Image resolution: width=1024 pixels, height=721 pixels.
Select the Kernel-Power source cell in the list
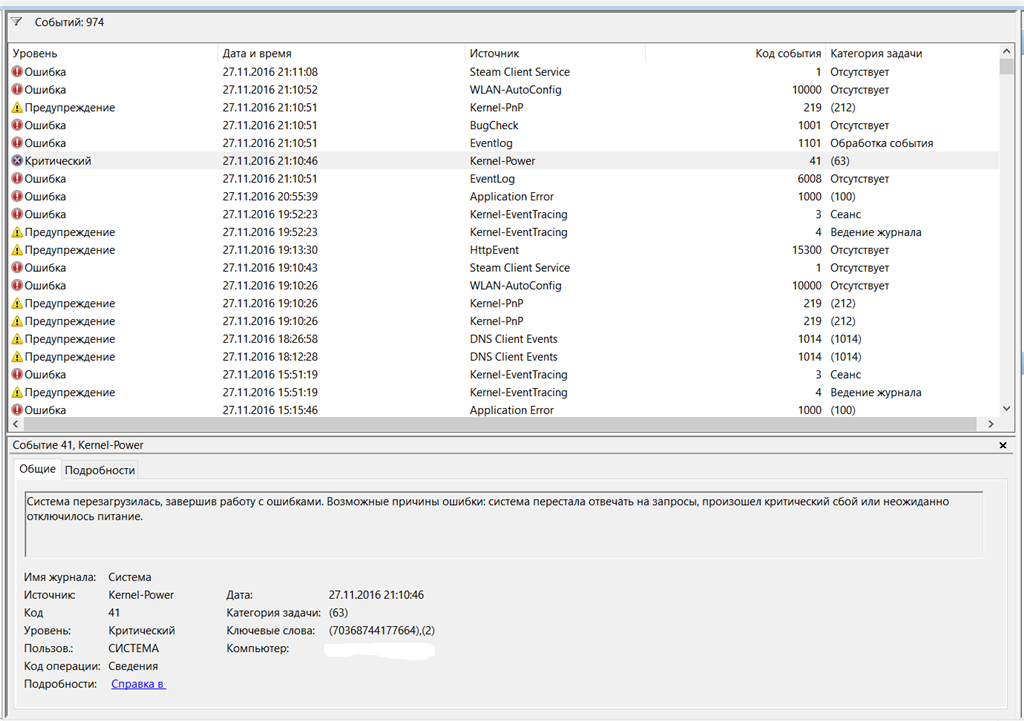(502, 161)
